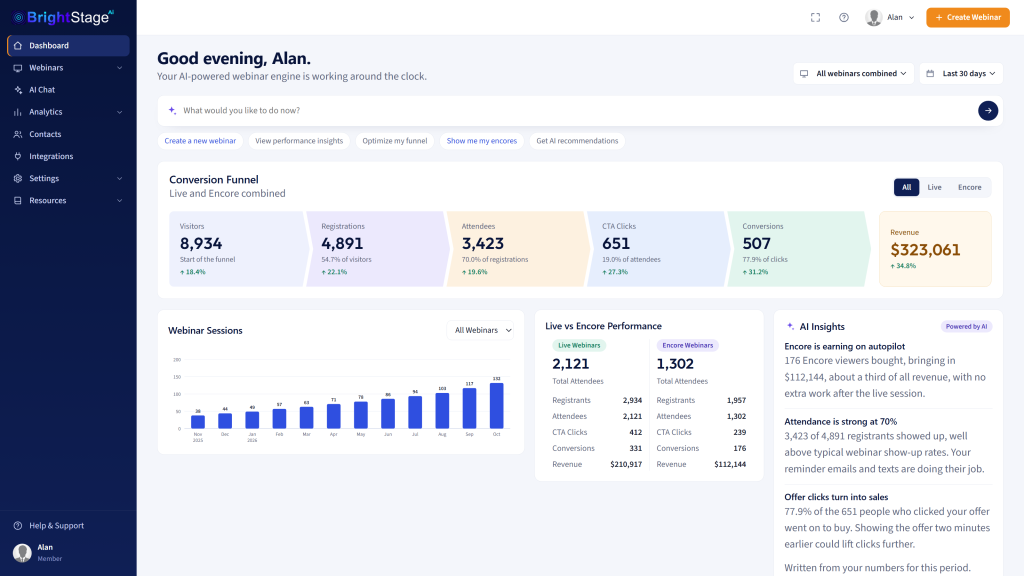Click the Optimize my funnel chip
The image size is (1024, 576).
point(394,141)
